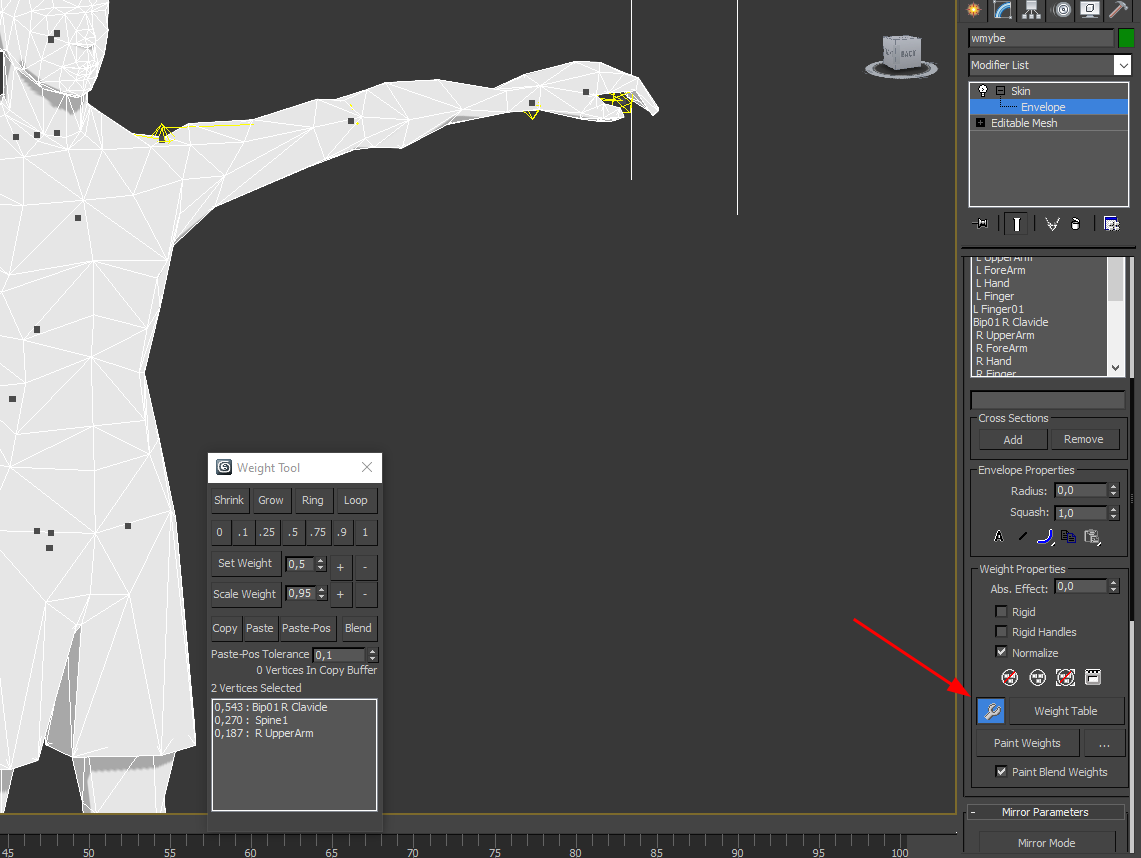Click the Weight Tool wrench icon
1141x858 pixels.
990,711
